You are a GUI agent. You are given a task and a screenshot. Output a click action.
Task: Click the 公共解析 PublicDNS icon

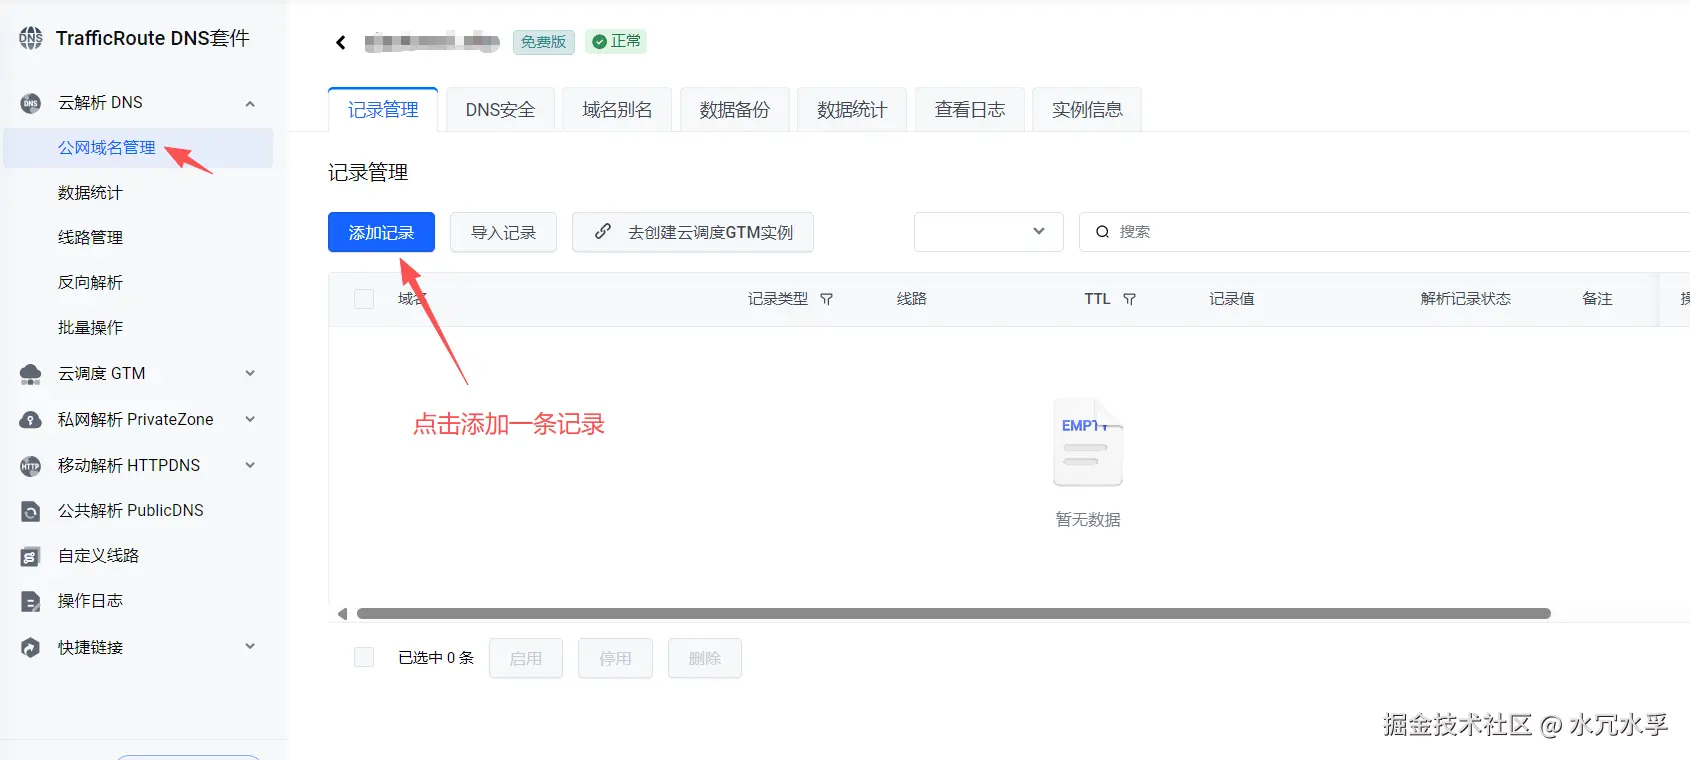[31, 511]
